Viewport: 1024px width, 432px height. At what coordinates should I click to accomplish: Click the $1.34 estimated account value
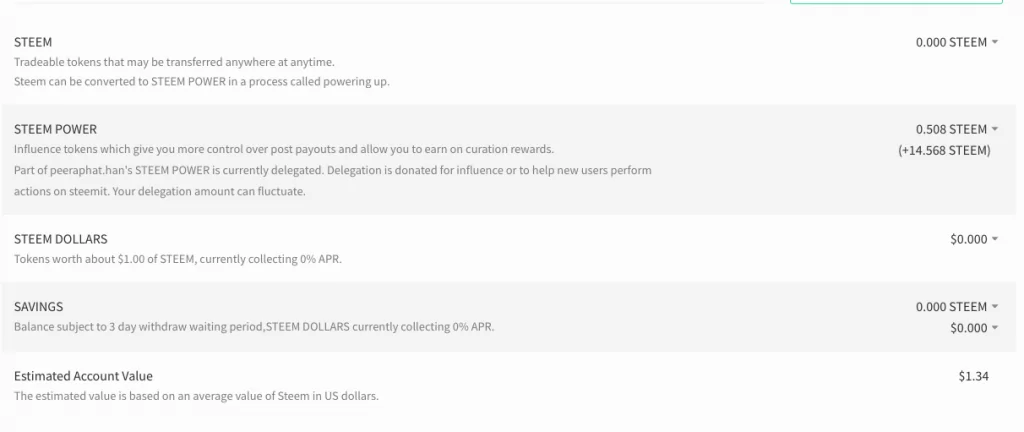point(973,376)
